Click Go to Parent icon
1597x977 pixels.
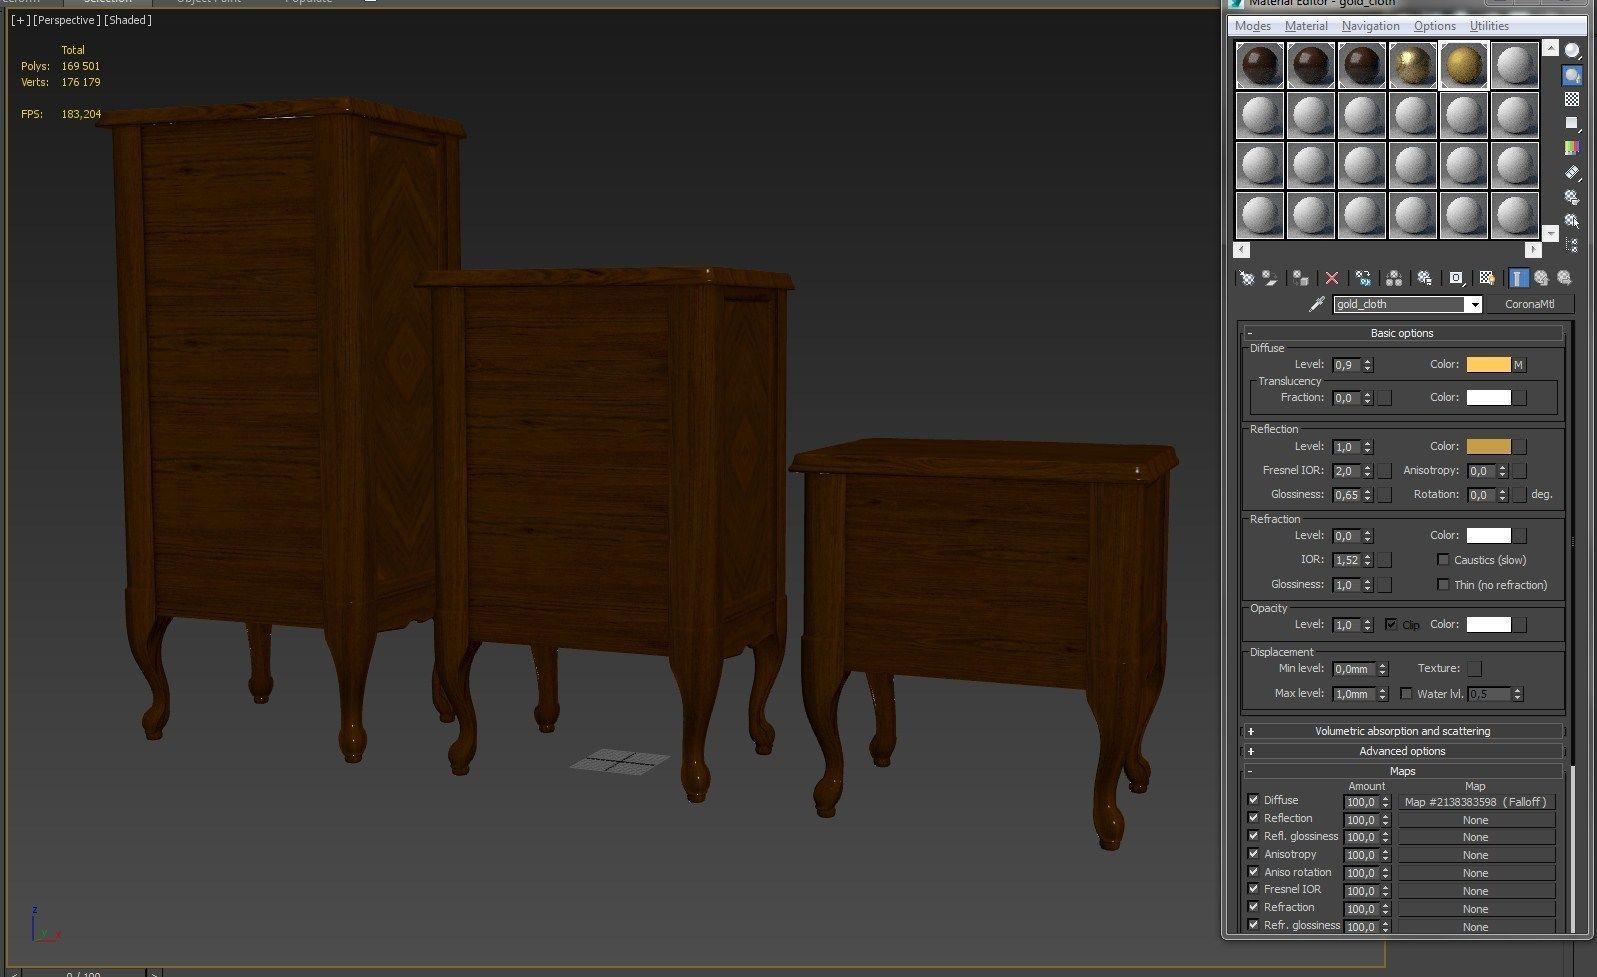click(x=1541, y=278)
